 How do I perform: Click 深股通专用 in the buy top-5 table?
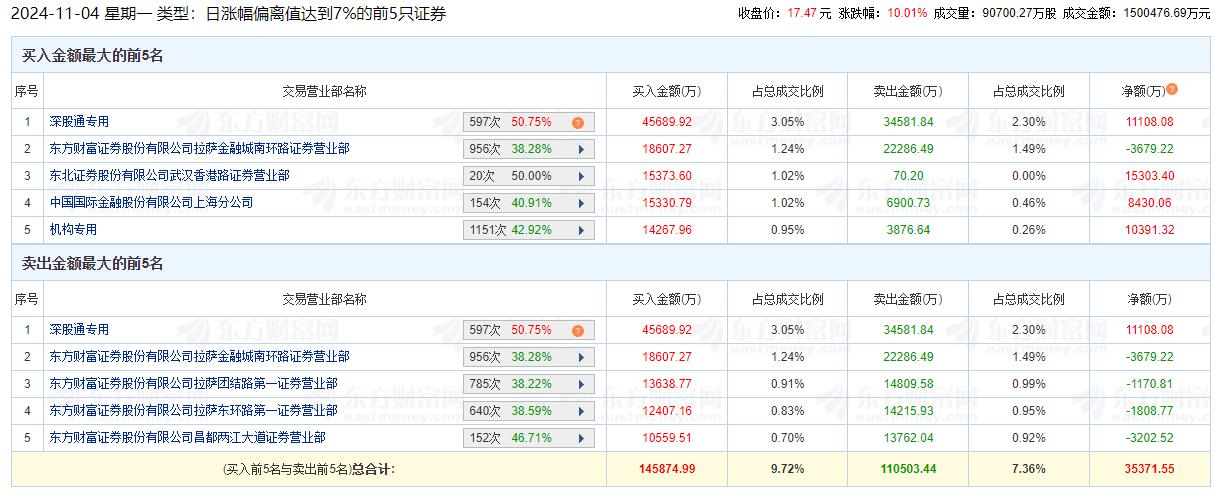pyautogui.click(x=79, y=122)
